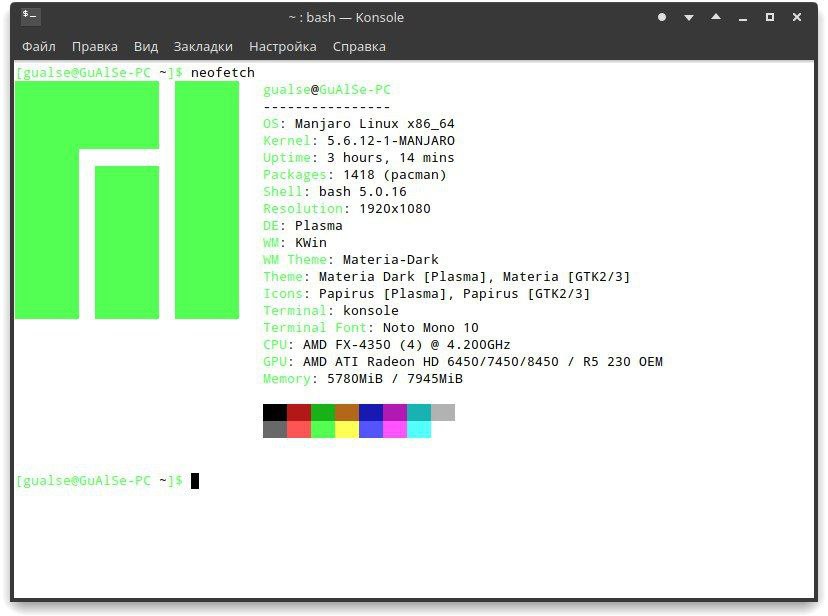The width and height of the screenshot is (828, 616).
Task: Click the dark gray color block
Action: pos(275,429)
